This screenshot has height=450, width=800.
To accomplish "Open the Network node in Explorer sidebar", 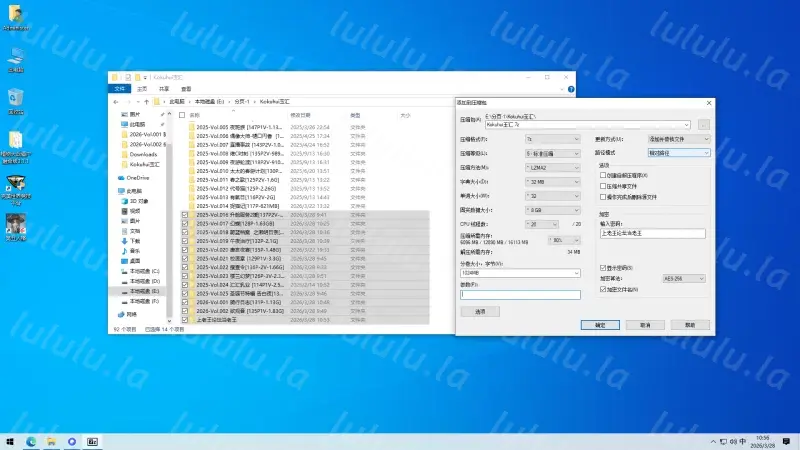I will [128, 314].
